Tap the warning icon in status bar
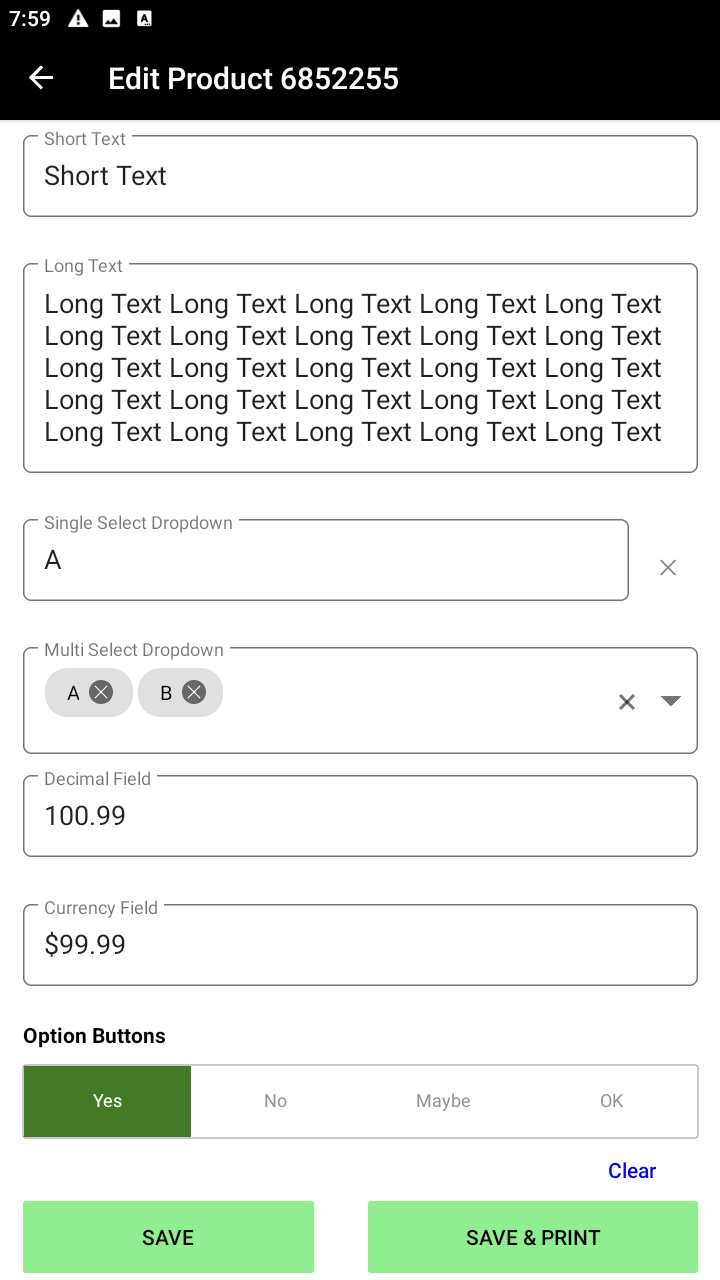The image size is (720, 1280). 78,19
